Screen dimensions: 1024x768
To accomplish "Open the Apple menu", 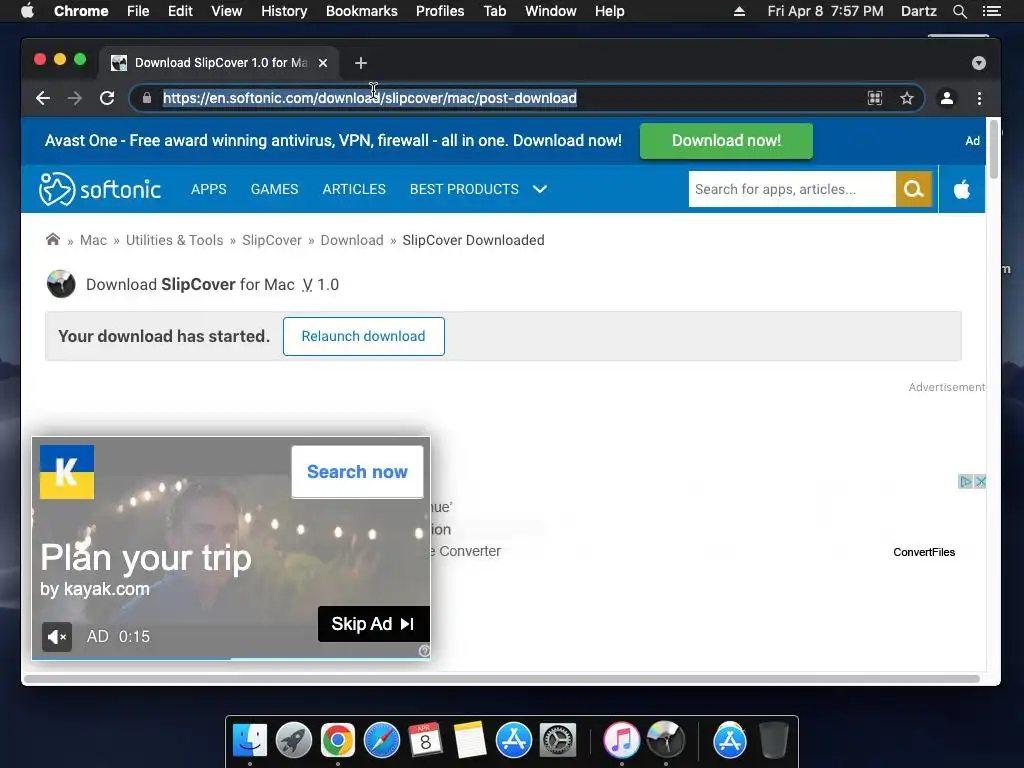I will pos(27,11).
